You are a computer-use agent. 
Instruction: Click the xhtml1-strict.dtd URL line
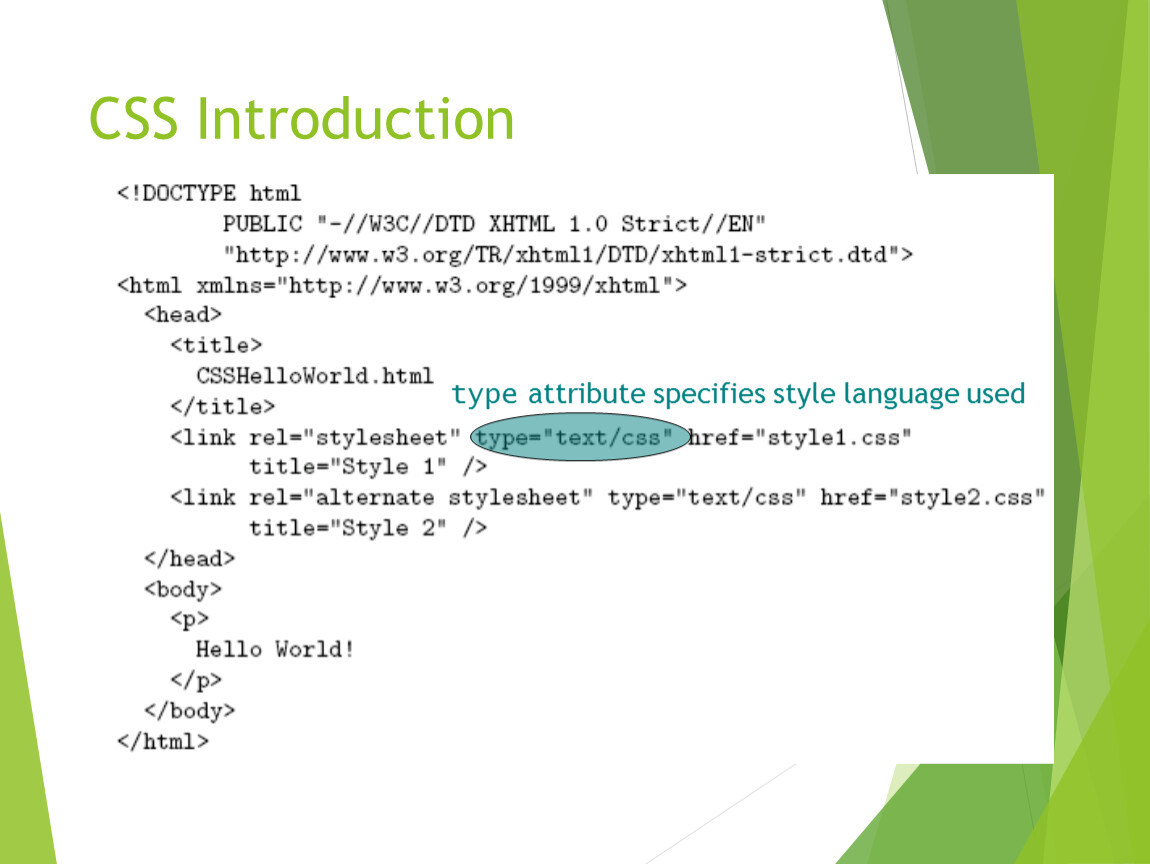pyautogui.click(x=568, y=255)
